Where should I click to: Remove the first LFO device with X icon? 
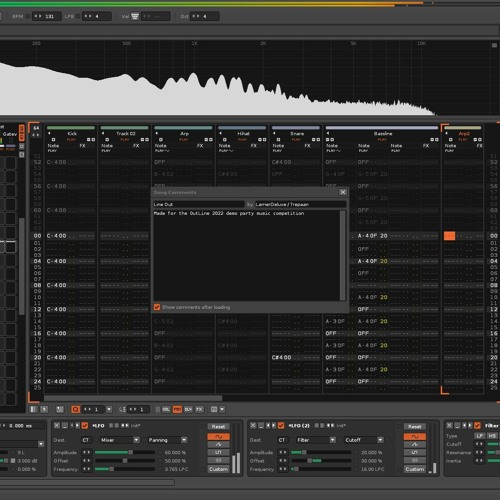coord(57,425)
